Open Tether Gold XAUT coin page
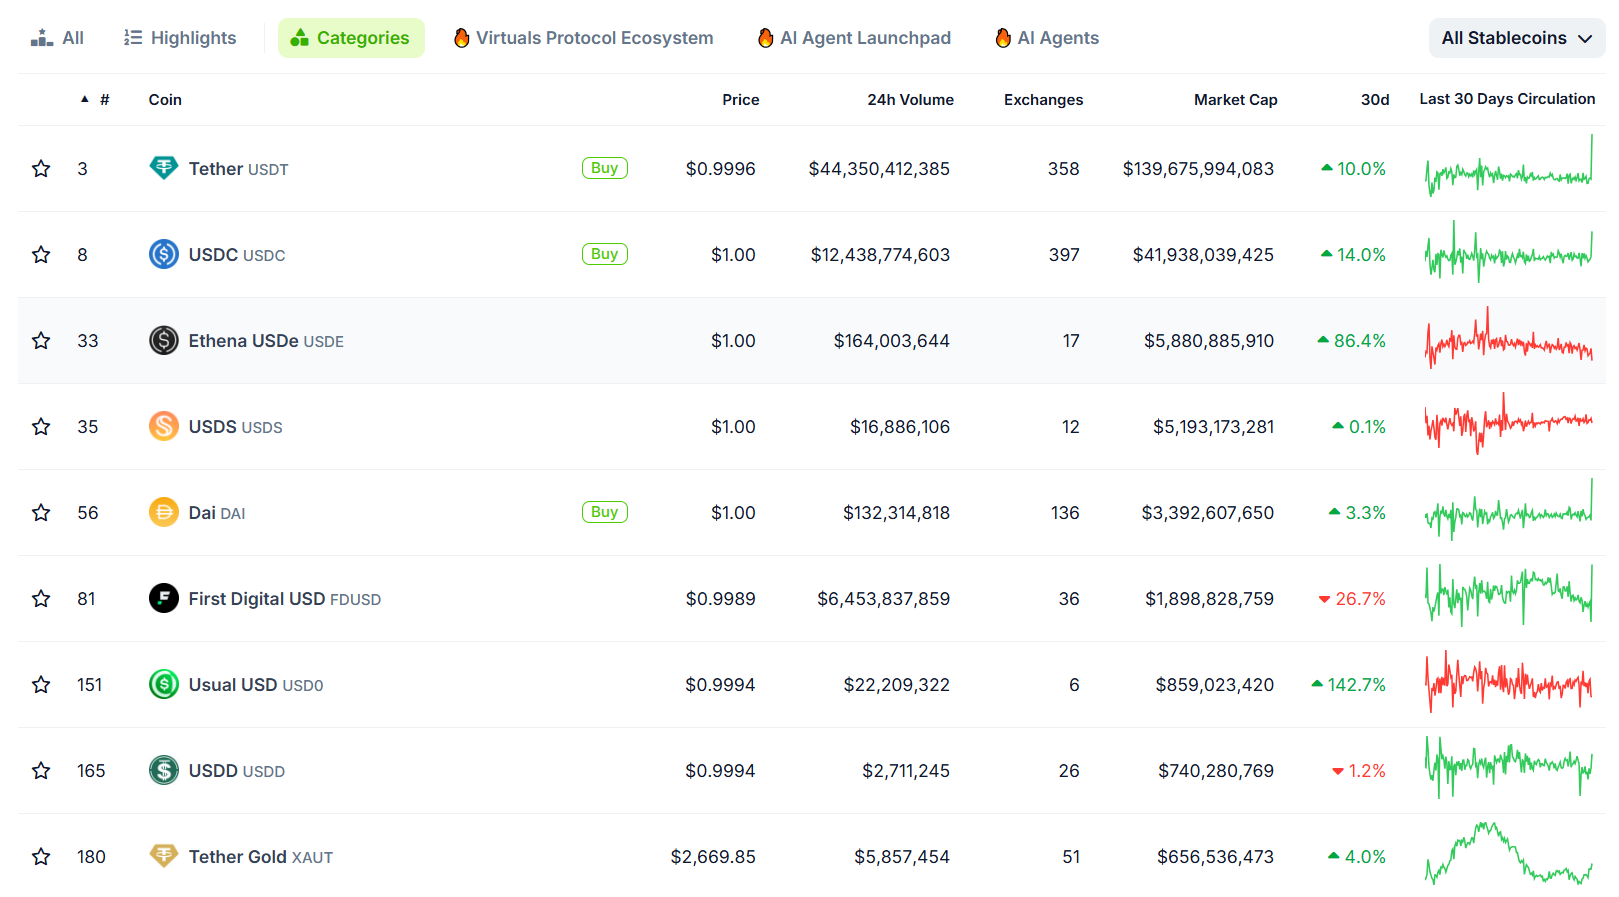 point(261,857)
